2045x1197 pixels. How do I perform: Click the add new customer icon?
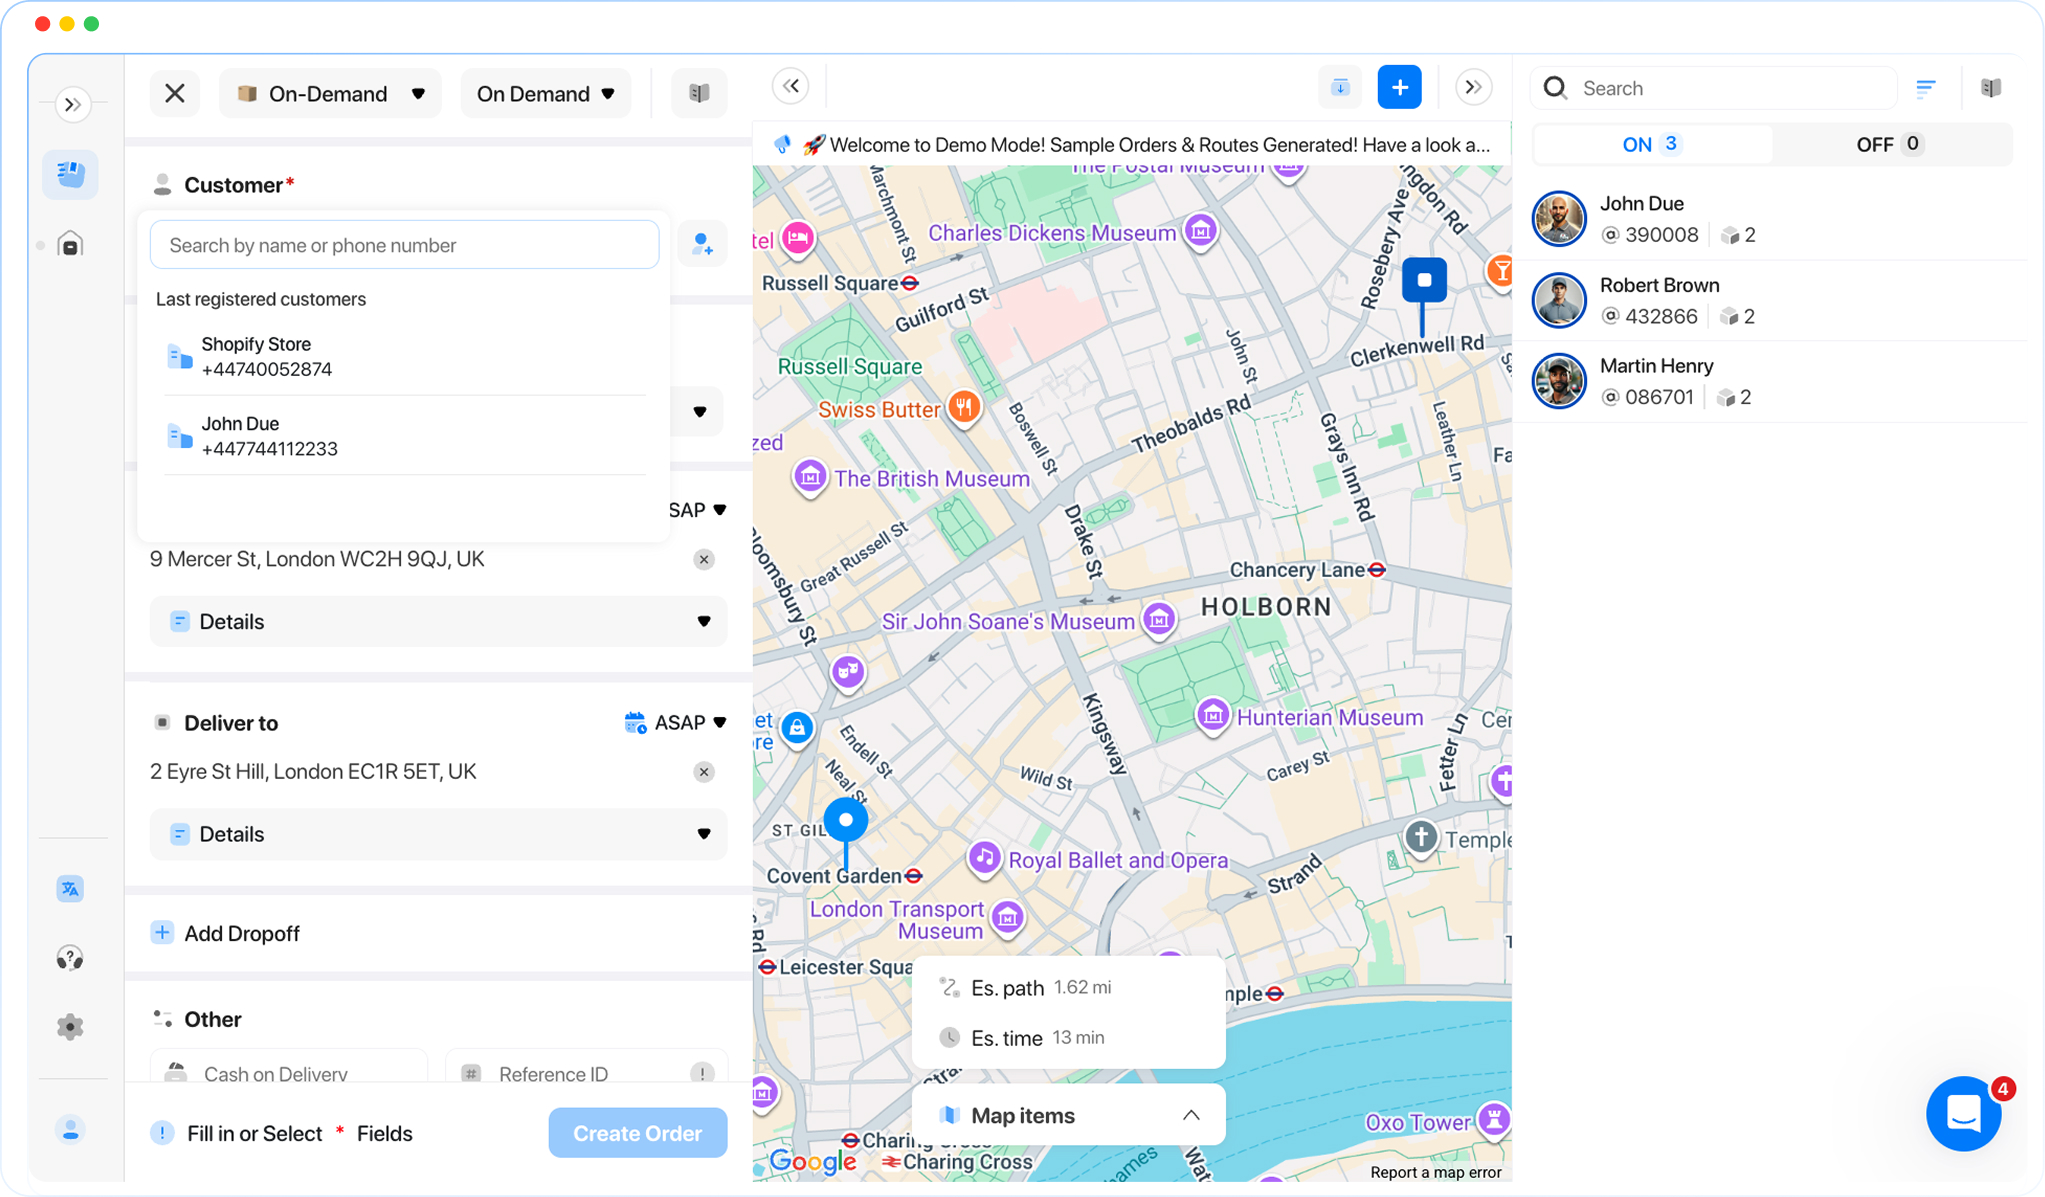[x=702, y=244]
